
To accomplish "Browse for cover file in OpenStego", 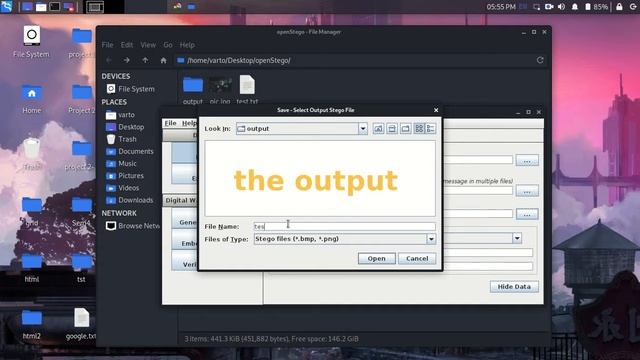I will tap(527, 191).
